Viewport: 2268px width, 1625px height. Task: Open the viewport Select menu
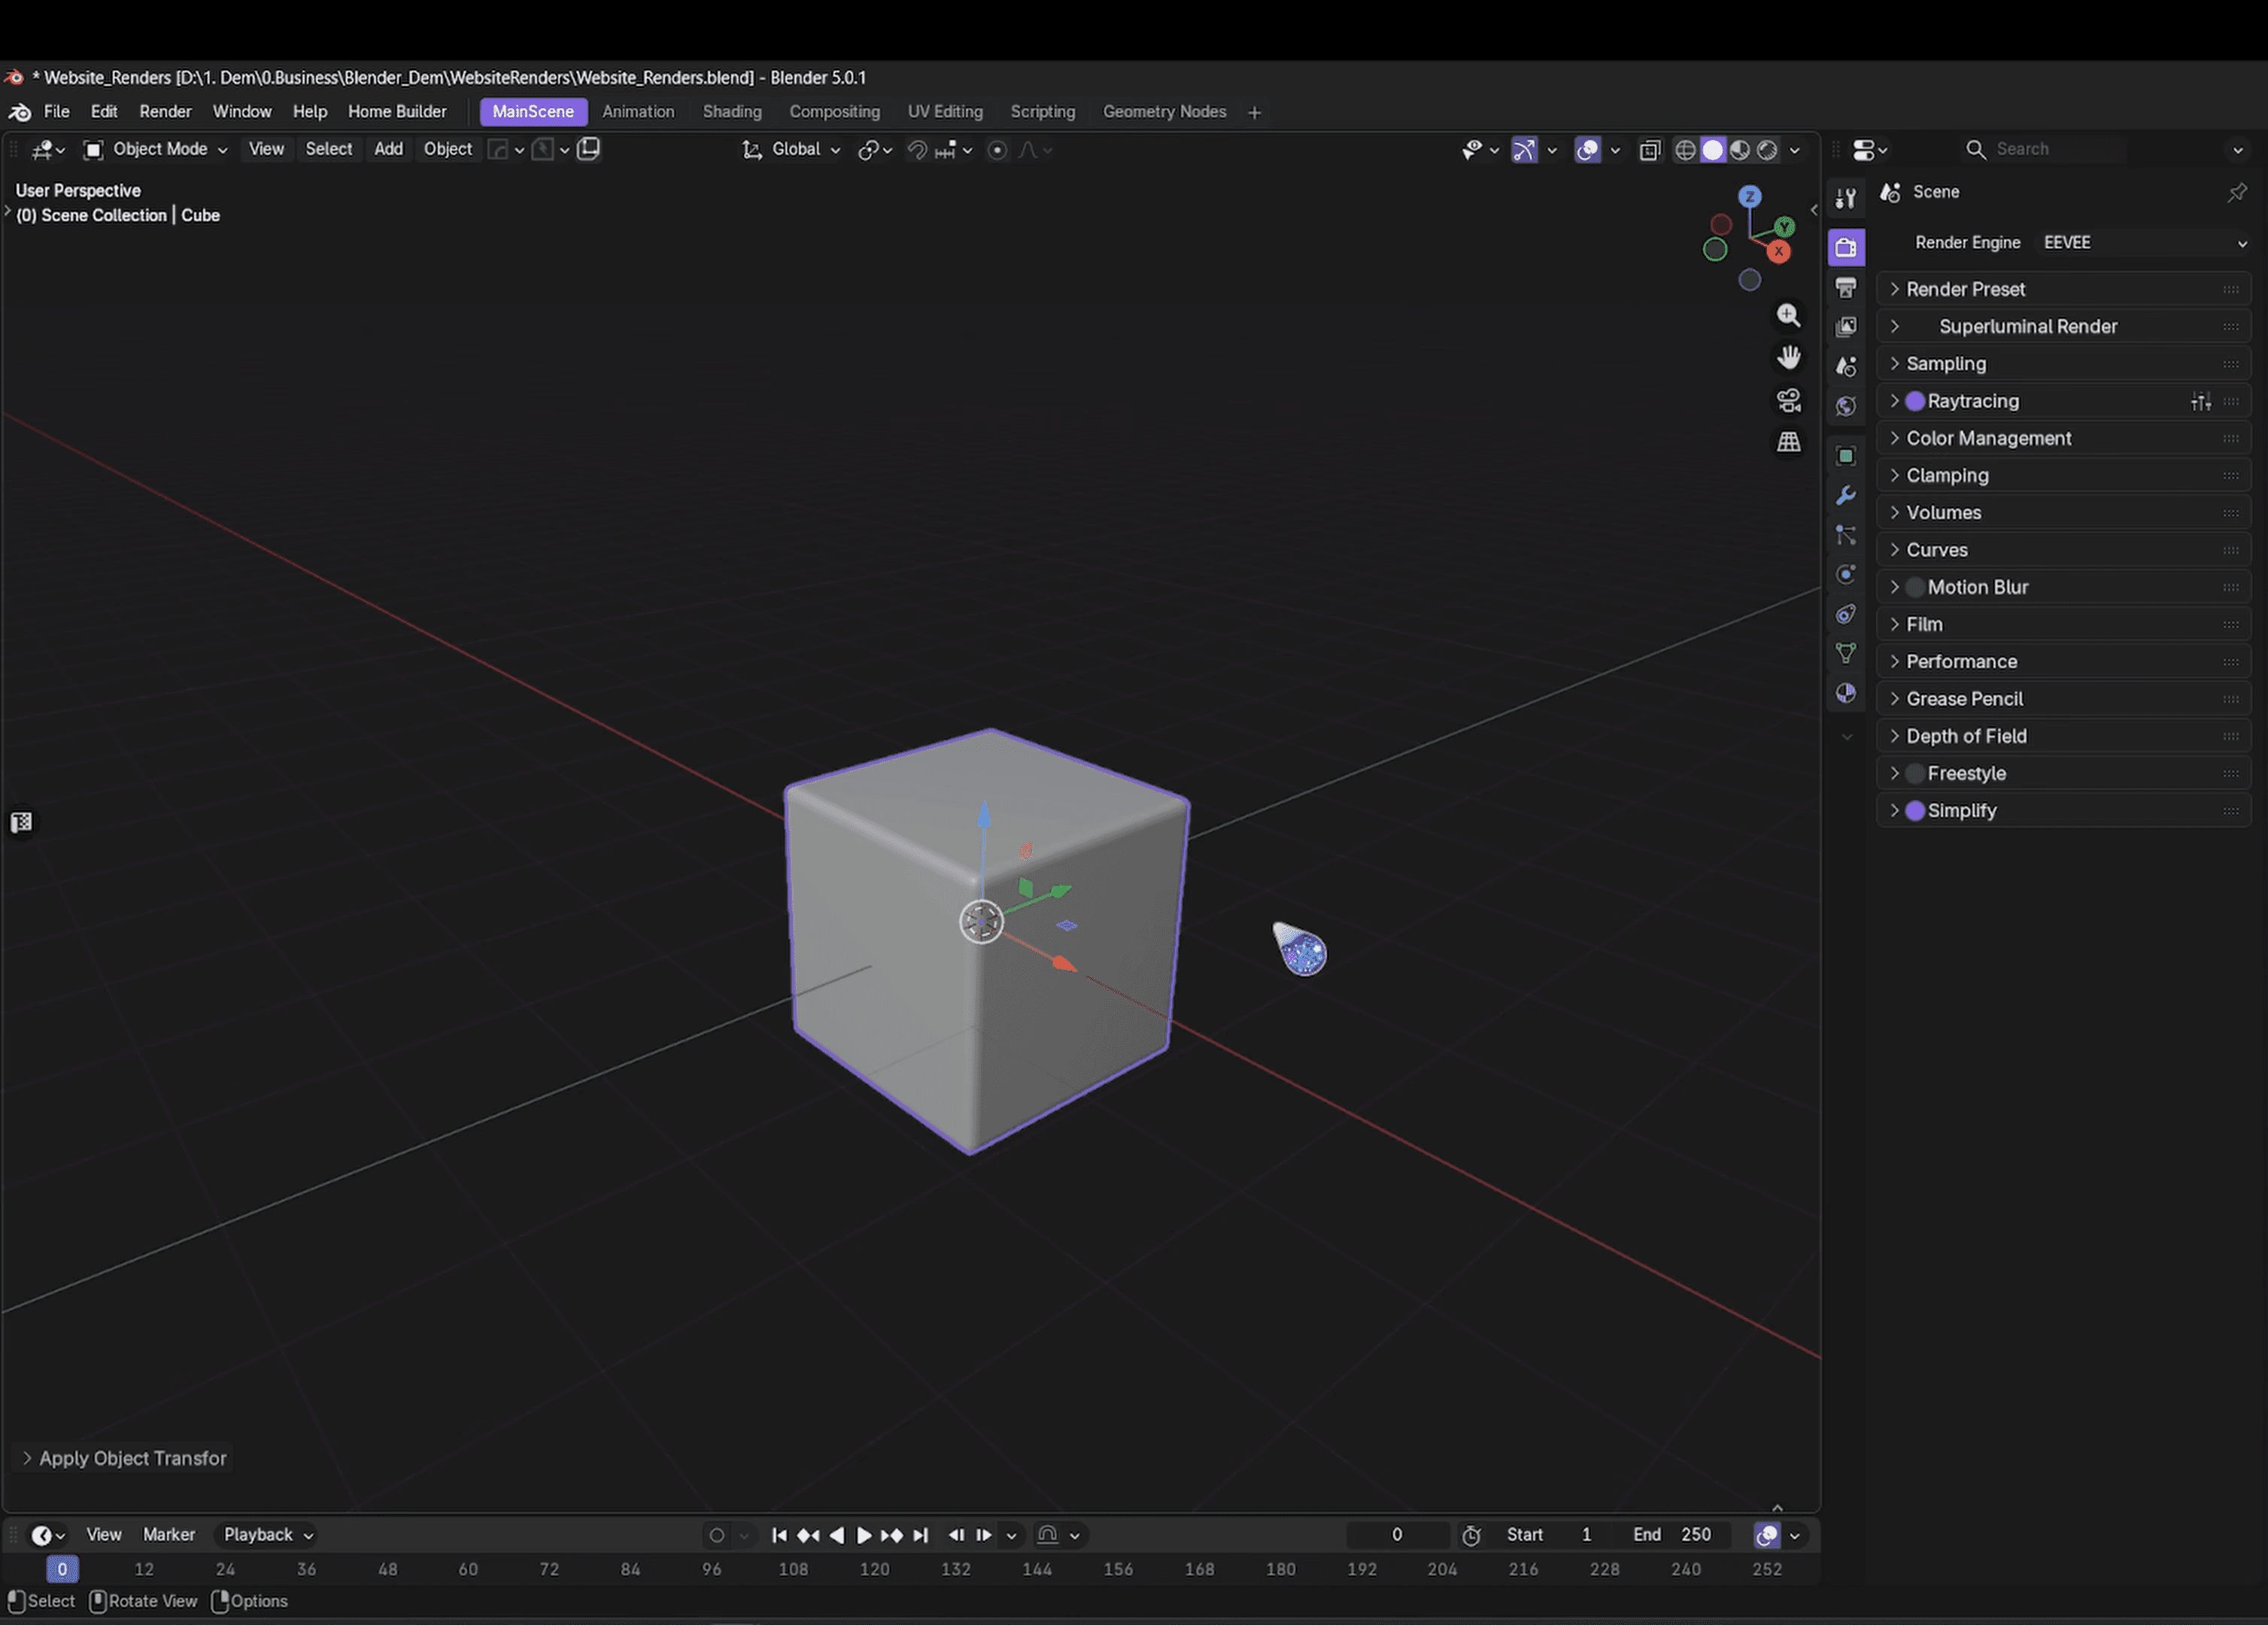pos(328,149)
